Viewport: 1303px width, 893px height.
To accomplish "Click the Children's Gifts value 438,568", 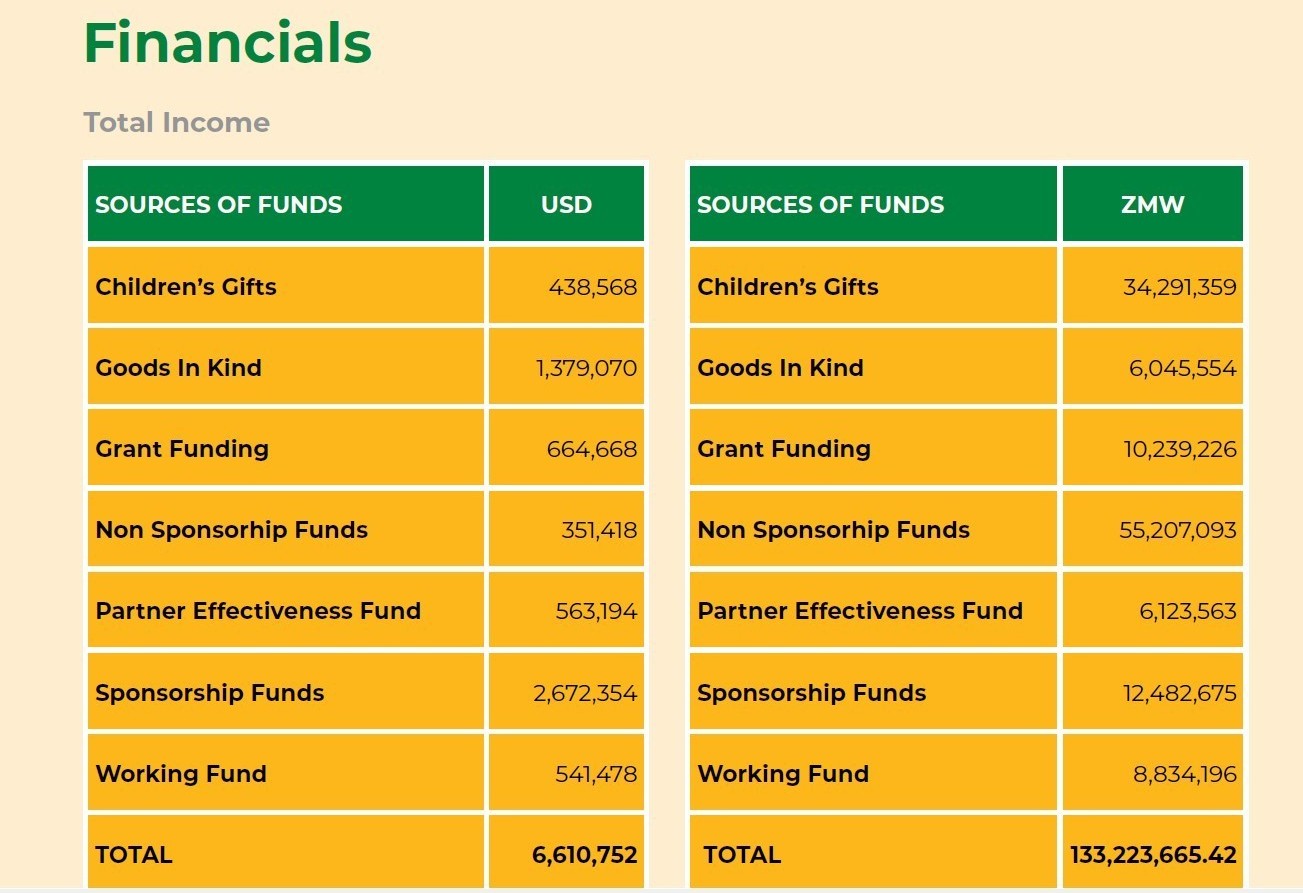I will pos(592,287).
